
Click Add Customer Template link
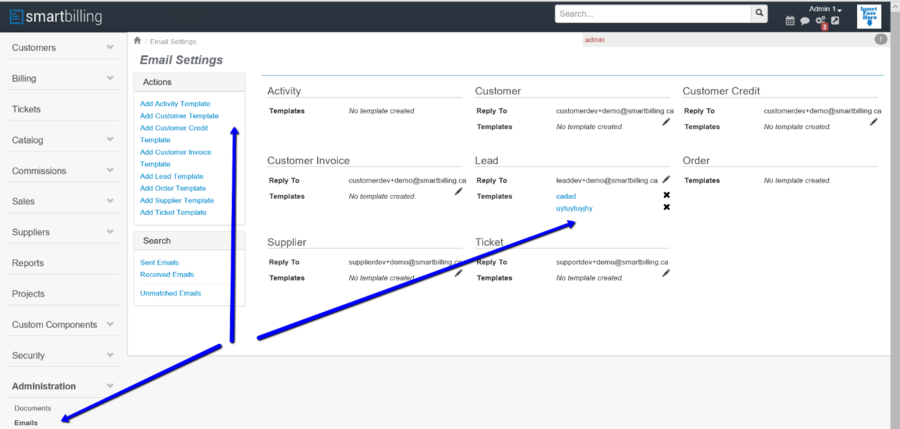point(179,116)
